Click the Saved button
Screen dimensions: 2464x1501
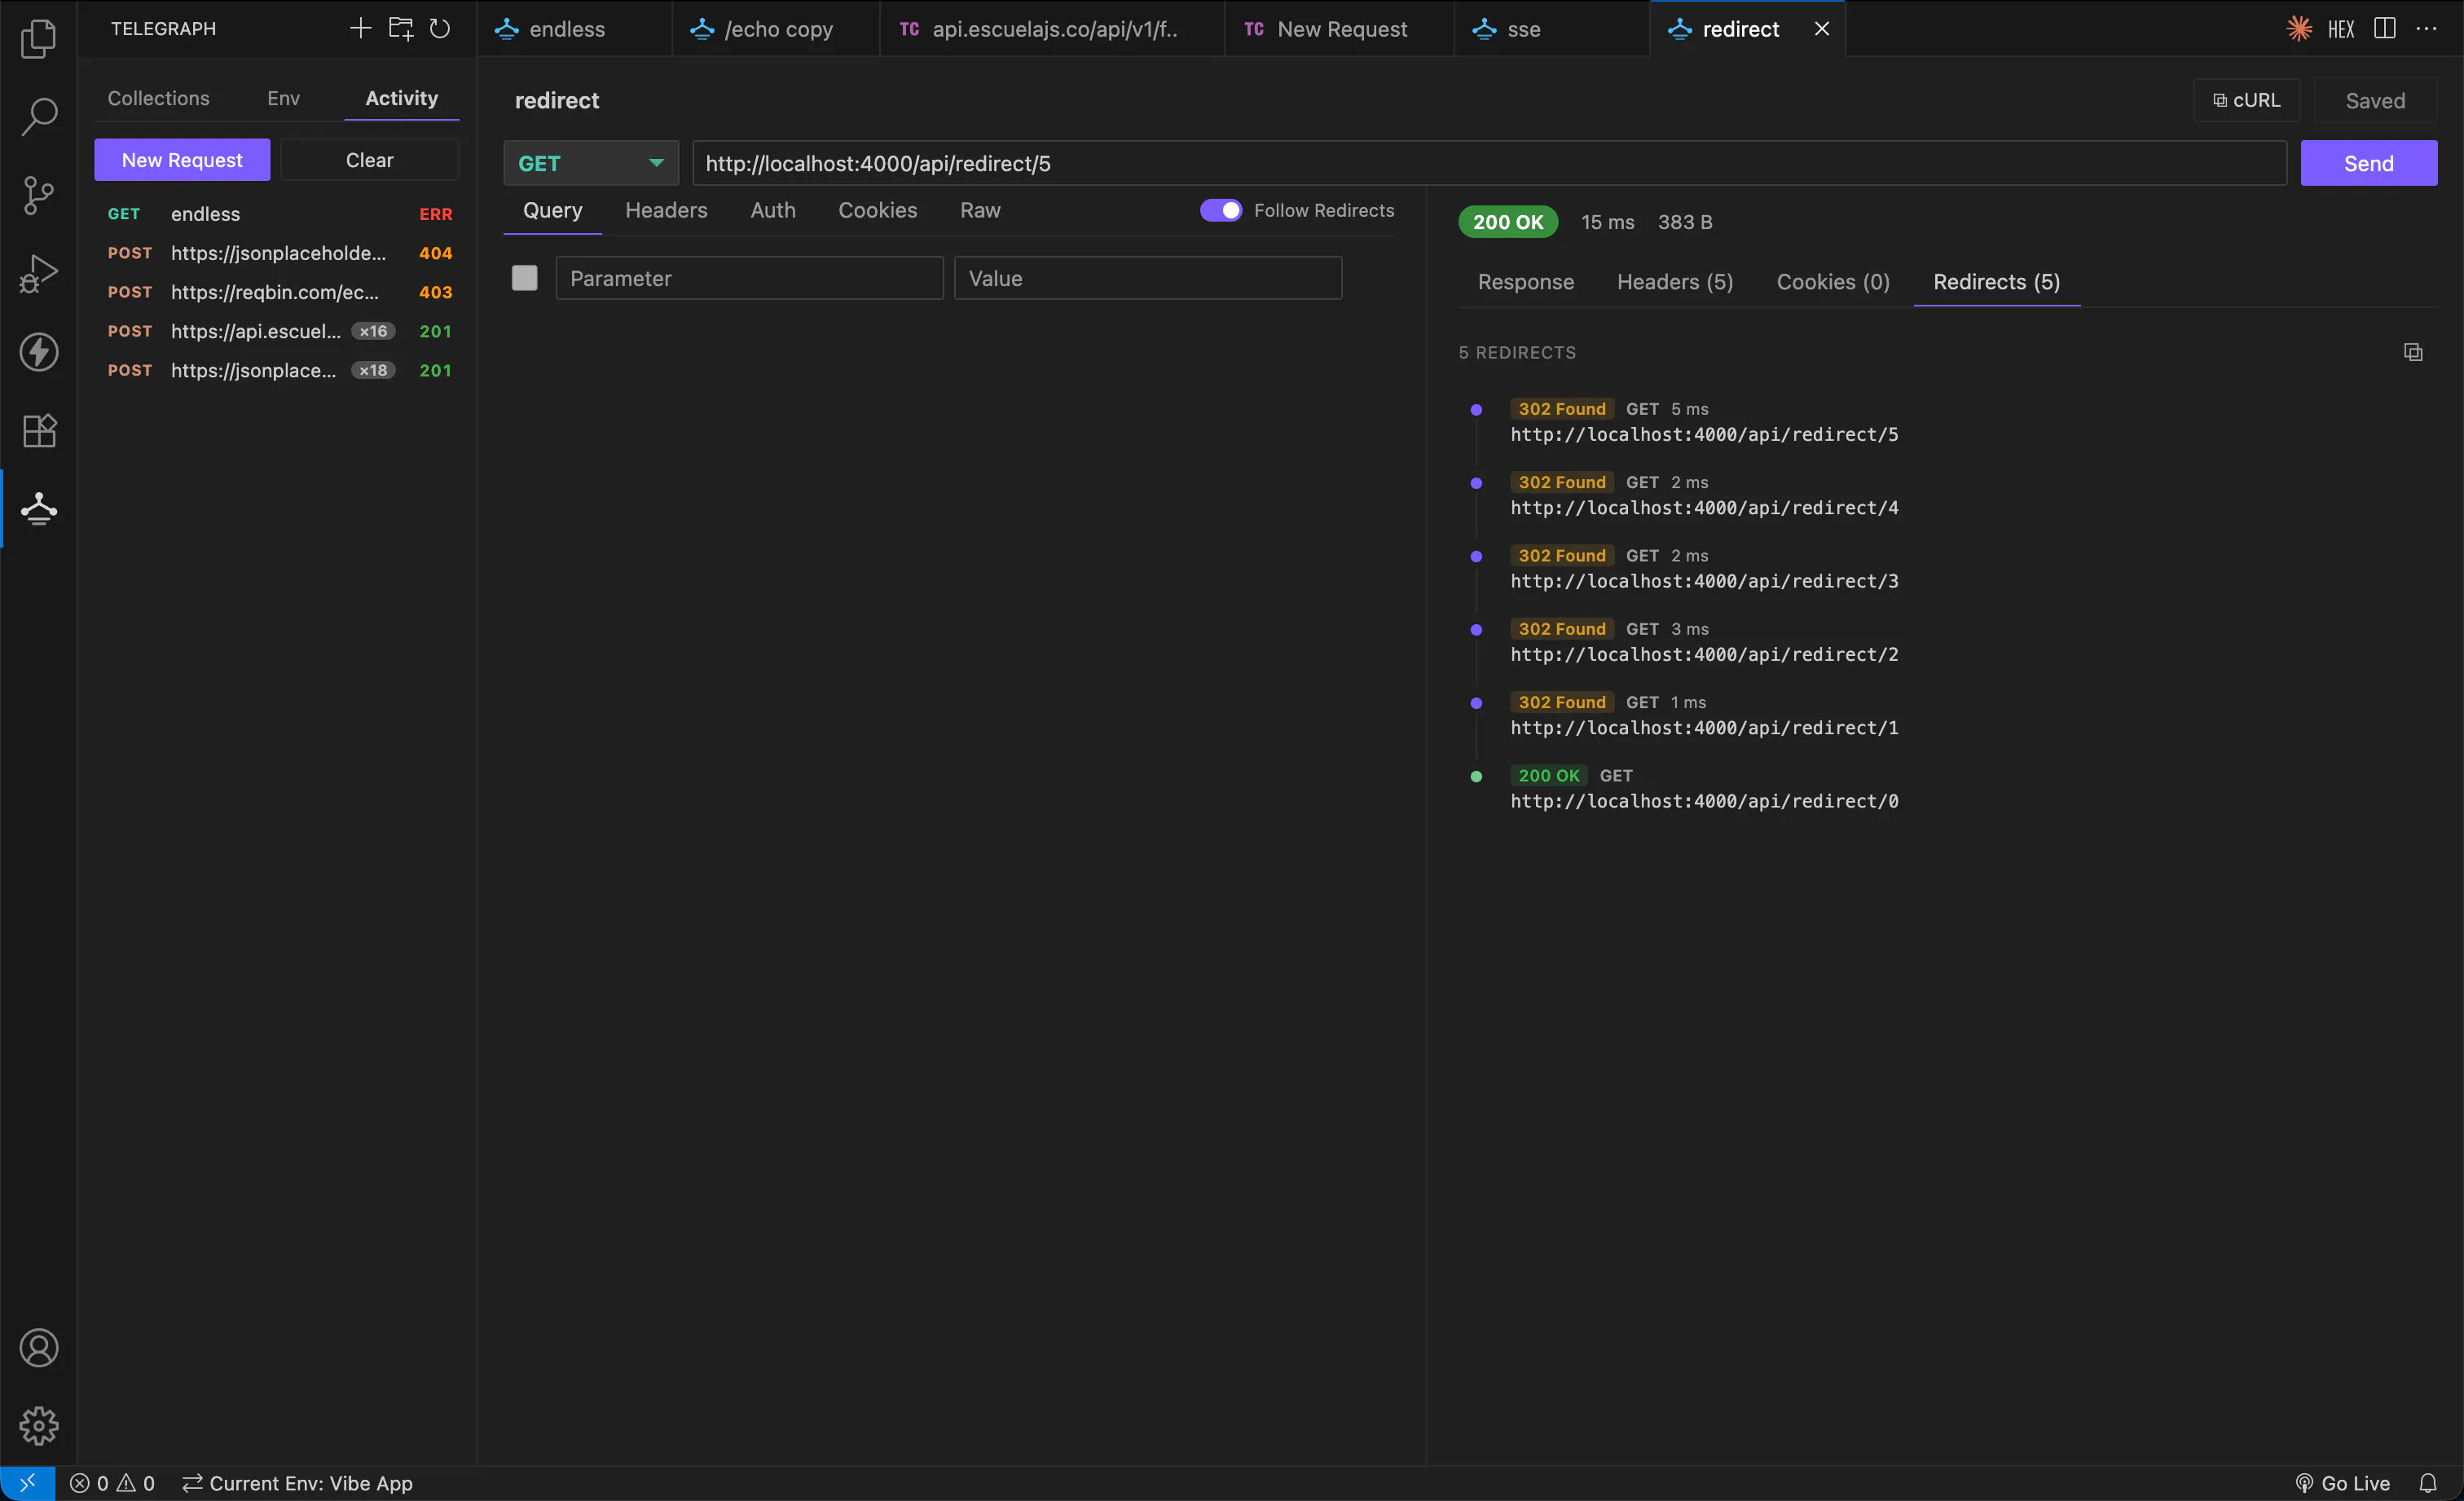(2375, 100)
